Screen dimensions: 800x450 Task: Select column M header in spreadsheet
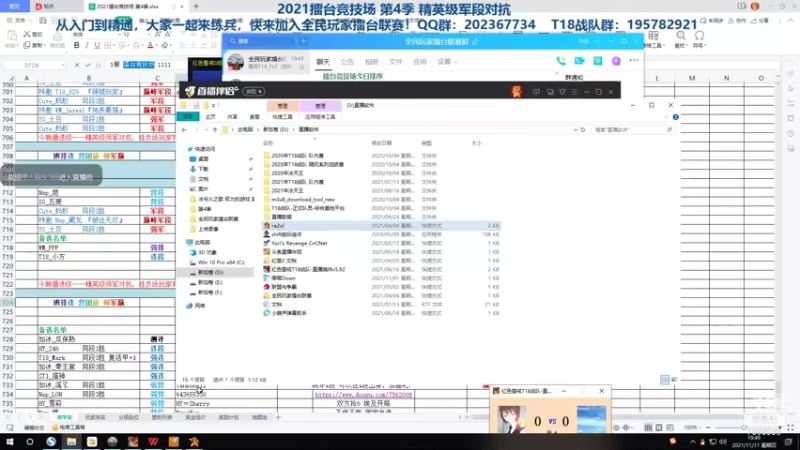click(692, 78)
